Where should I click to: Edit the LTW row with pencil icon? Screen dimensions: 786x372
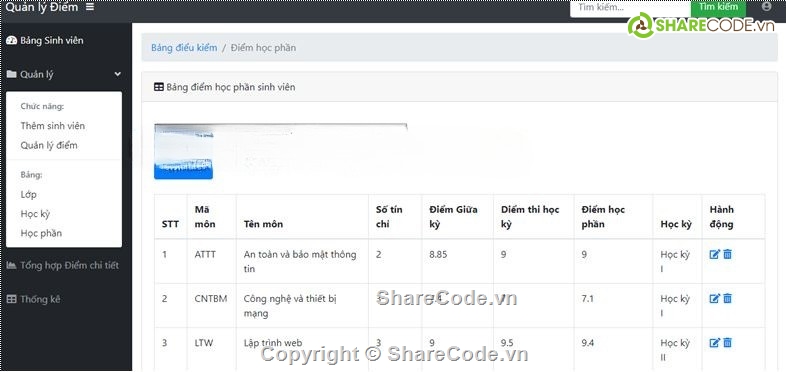point(715,343)
